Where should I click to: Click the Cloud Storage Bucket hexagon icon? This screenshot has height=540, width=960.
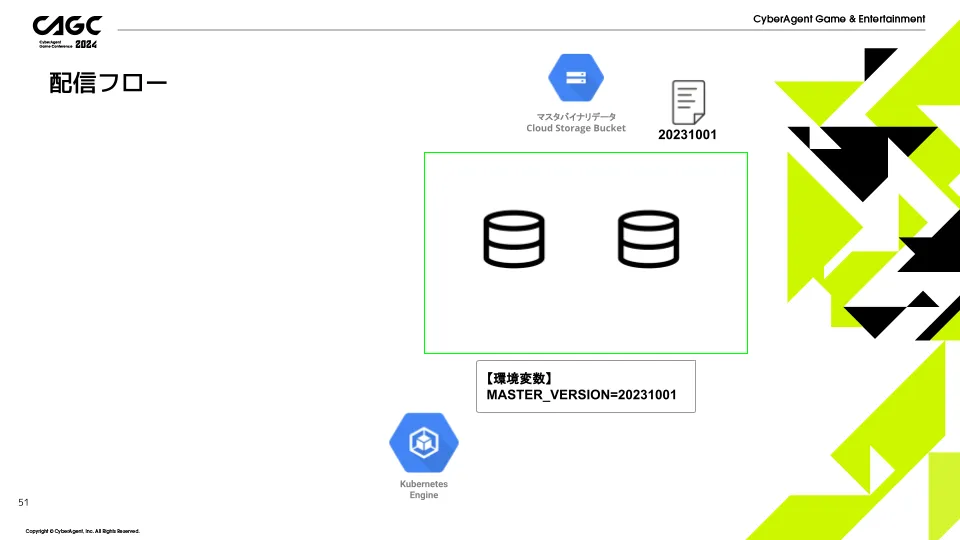click(x=576, y=78)
